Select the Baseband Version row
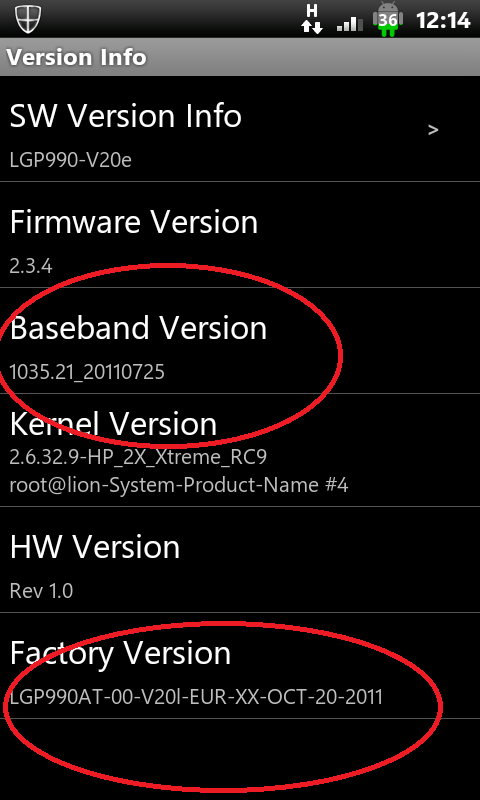480x800 pixels. [240, 340]
